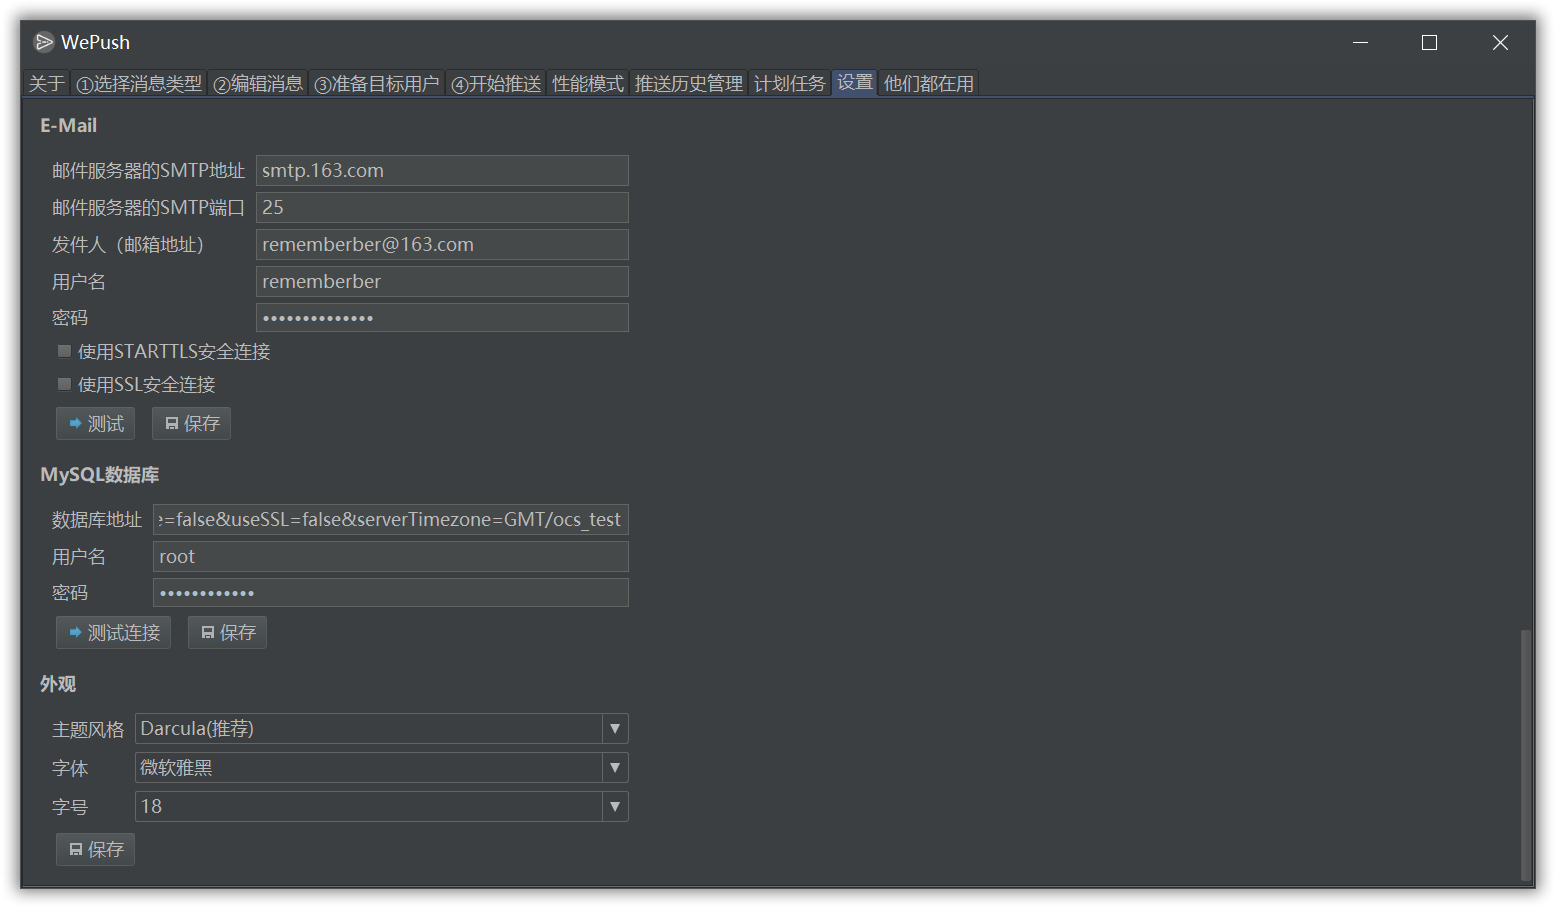
Task: Save the MySQL数据库 settings
Action: tap(227, 633)
